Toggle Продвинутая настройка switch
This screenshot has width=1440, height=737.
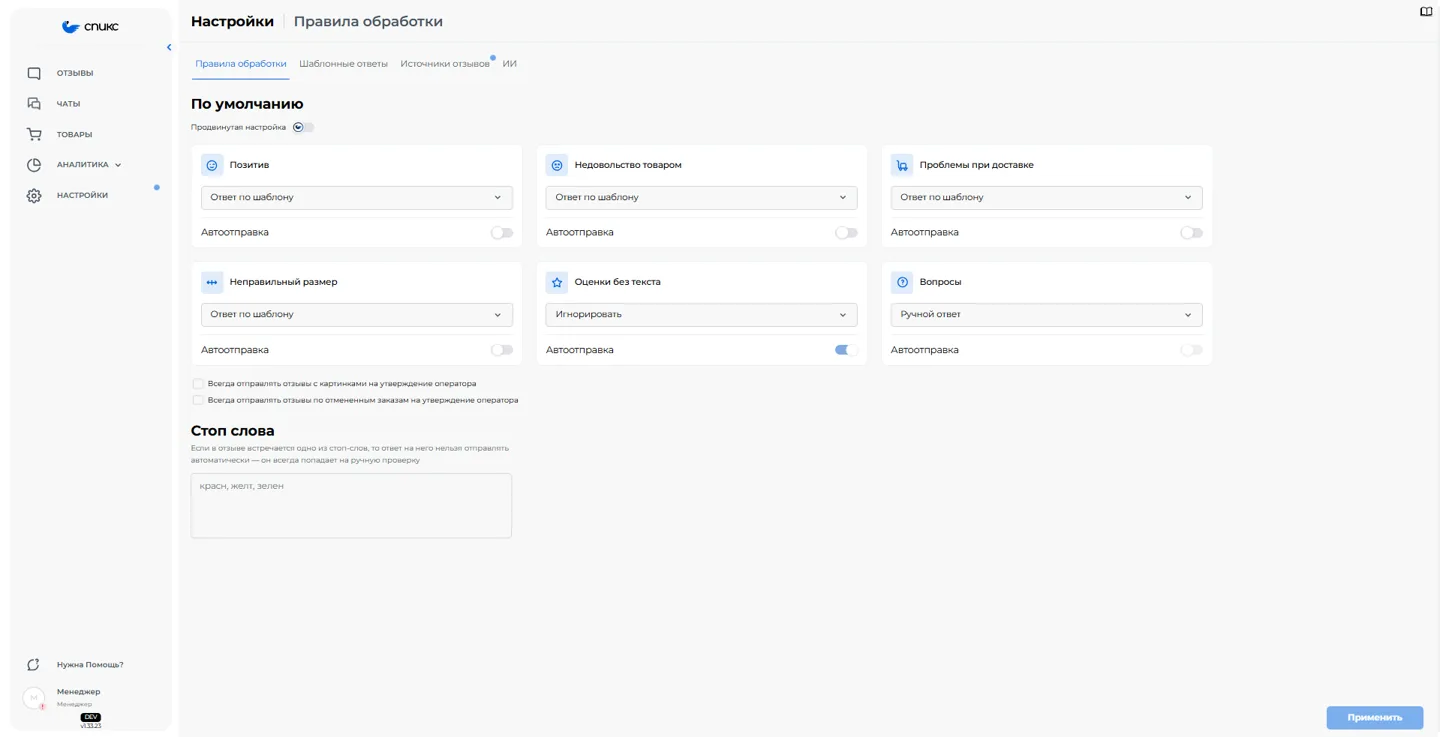pyautogui.click(x=303, y=127)
